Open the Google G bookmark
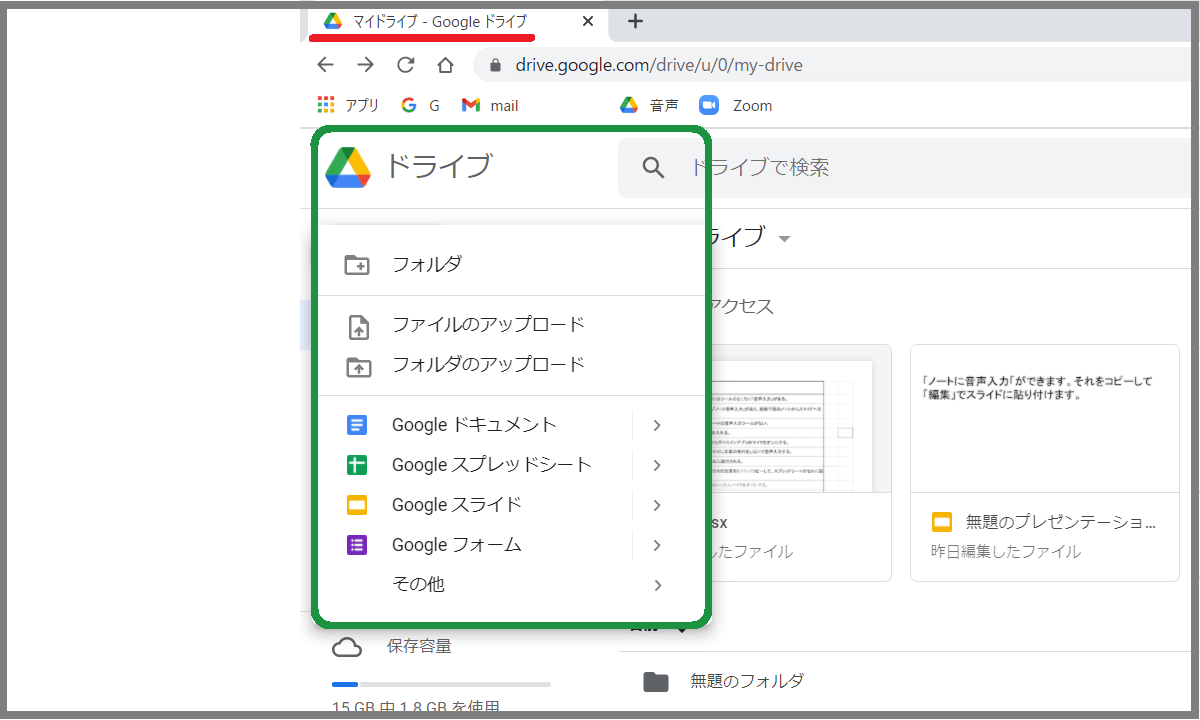Screen dimensions: 1200x720 coord(420,105)
